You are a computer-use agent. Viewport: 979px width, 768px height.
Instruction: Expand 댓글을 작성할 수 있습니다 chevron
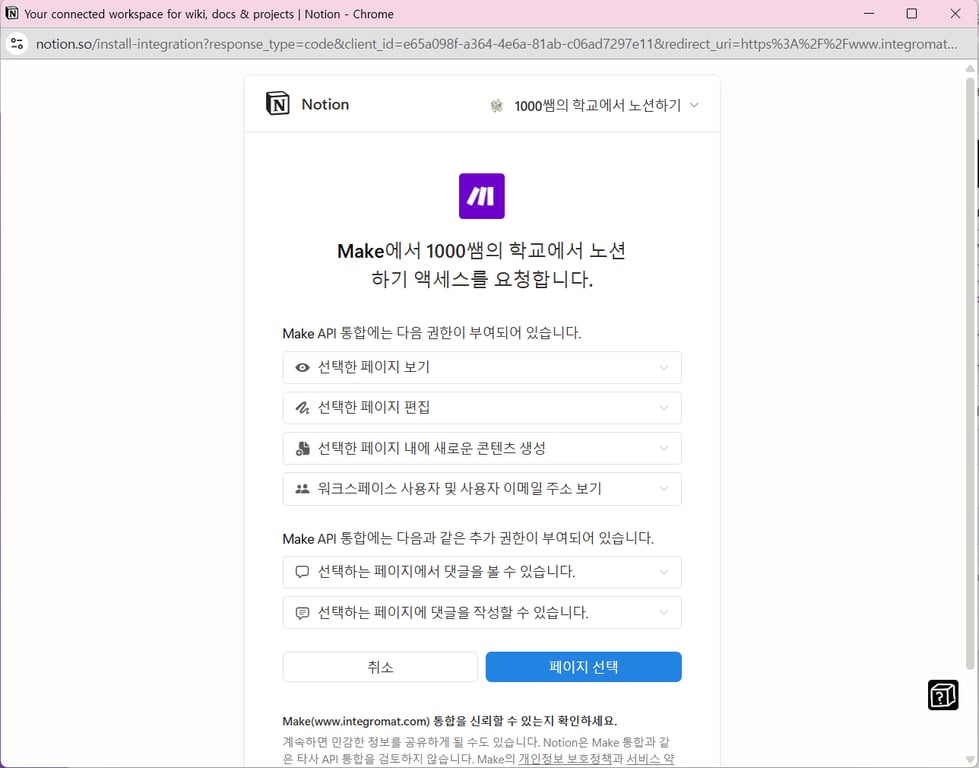coord(664,613)
